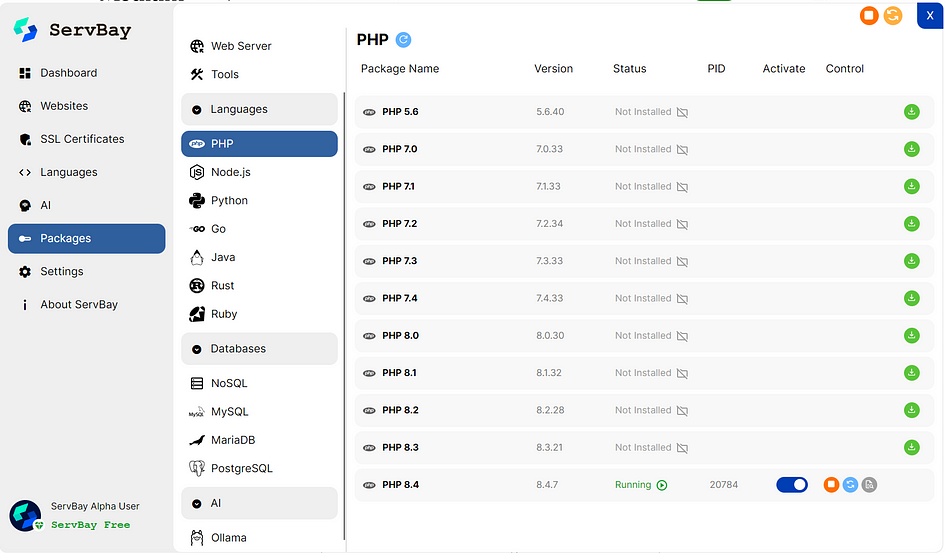
Task: Select Packages in the sidebar
Action: 86,239
